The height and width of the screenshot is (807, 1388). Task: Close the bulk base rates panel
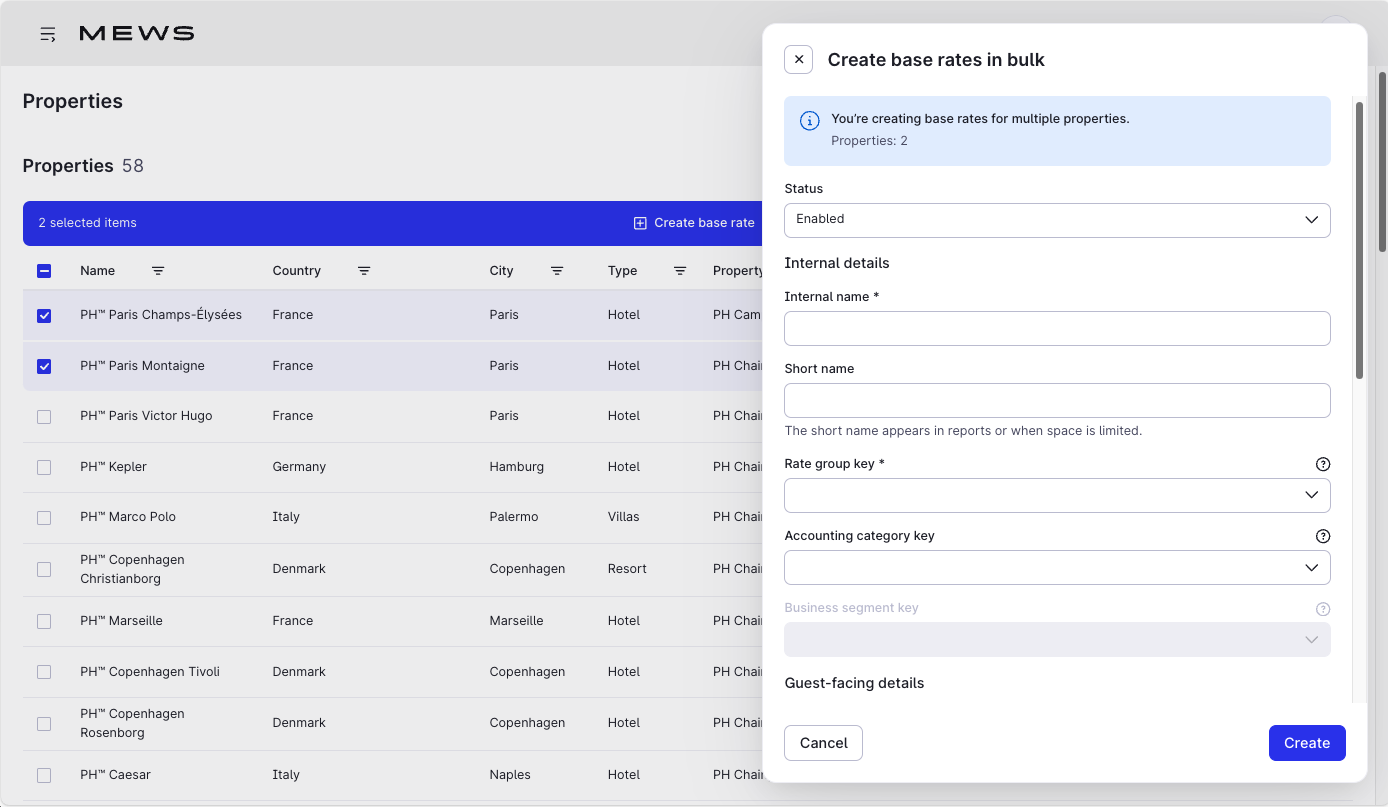click(x=798, y=60)
